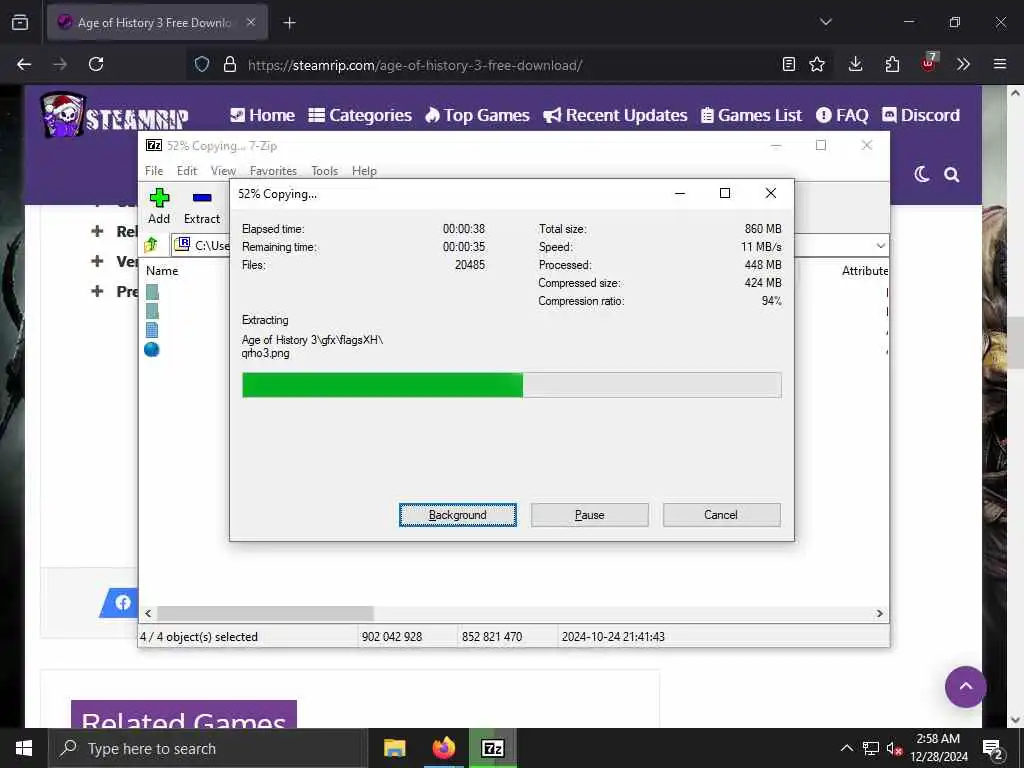1024x768 pixels.
Task: Click the site security padlock icon
Action: (230, 64)
